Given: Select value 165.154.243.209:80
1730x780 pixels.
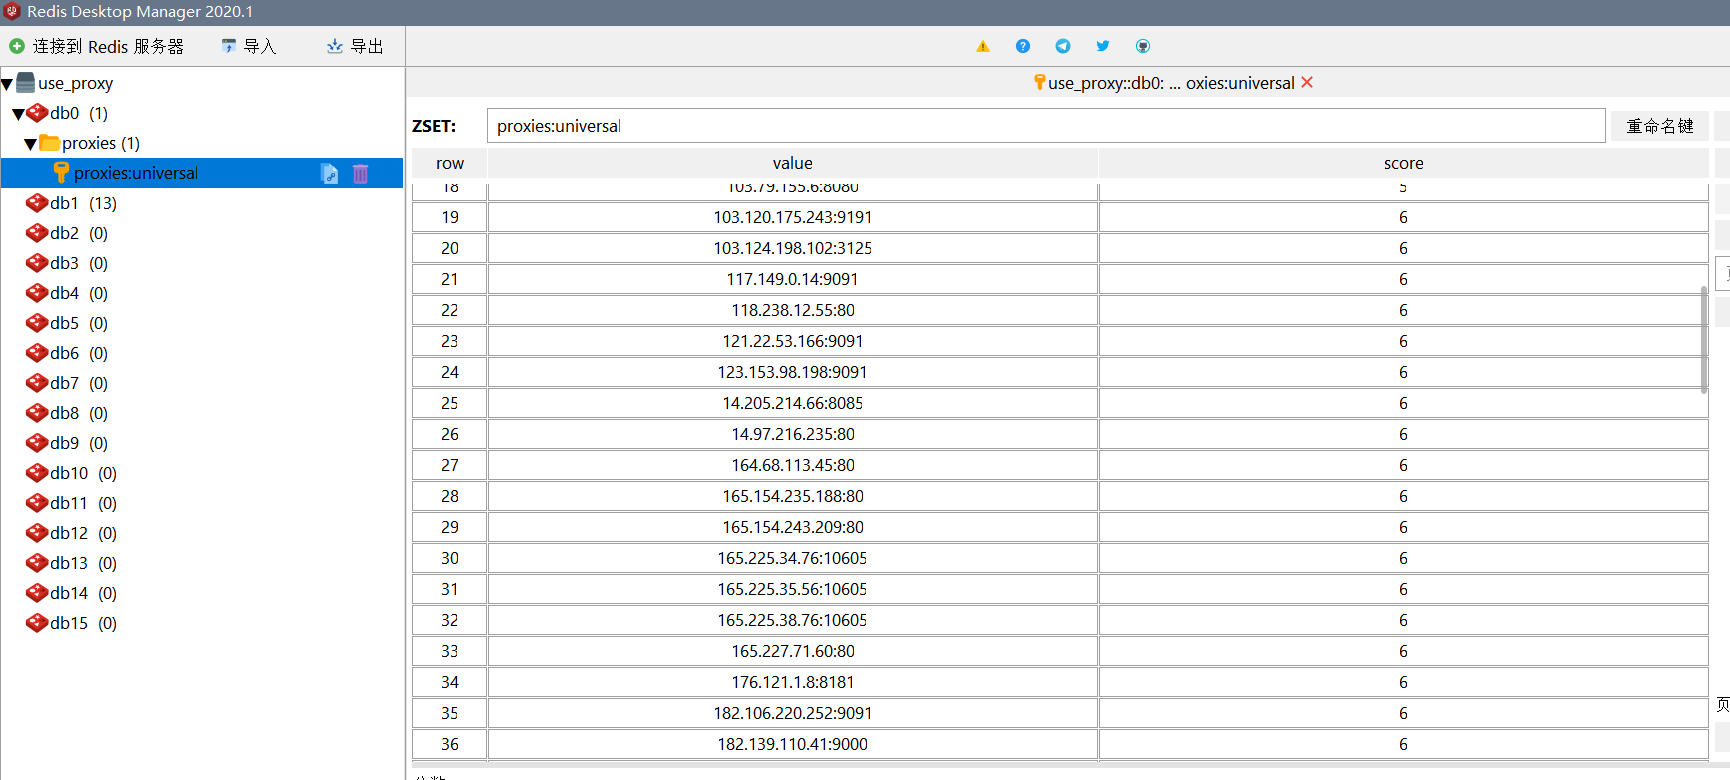Looking at the screenshot, I should point(793,527).
